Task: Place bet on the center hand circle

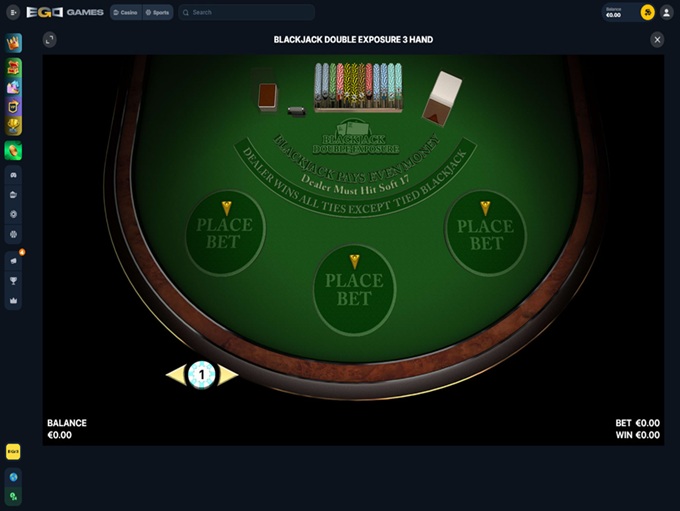Action: coord(354,289)
